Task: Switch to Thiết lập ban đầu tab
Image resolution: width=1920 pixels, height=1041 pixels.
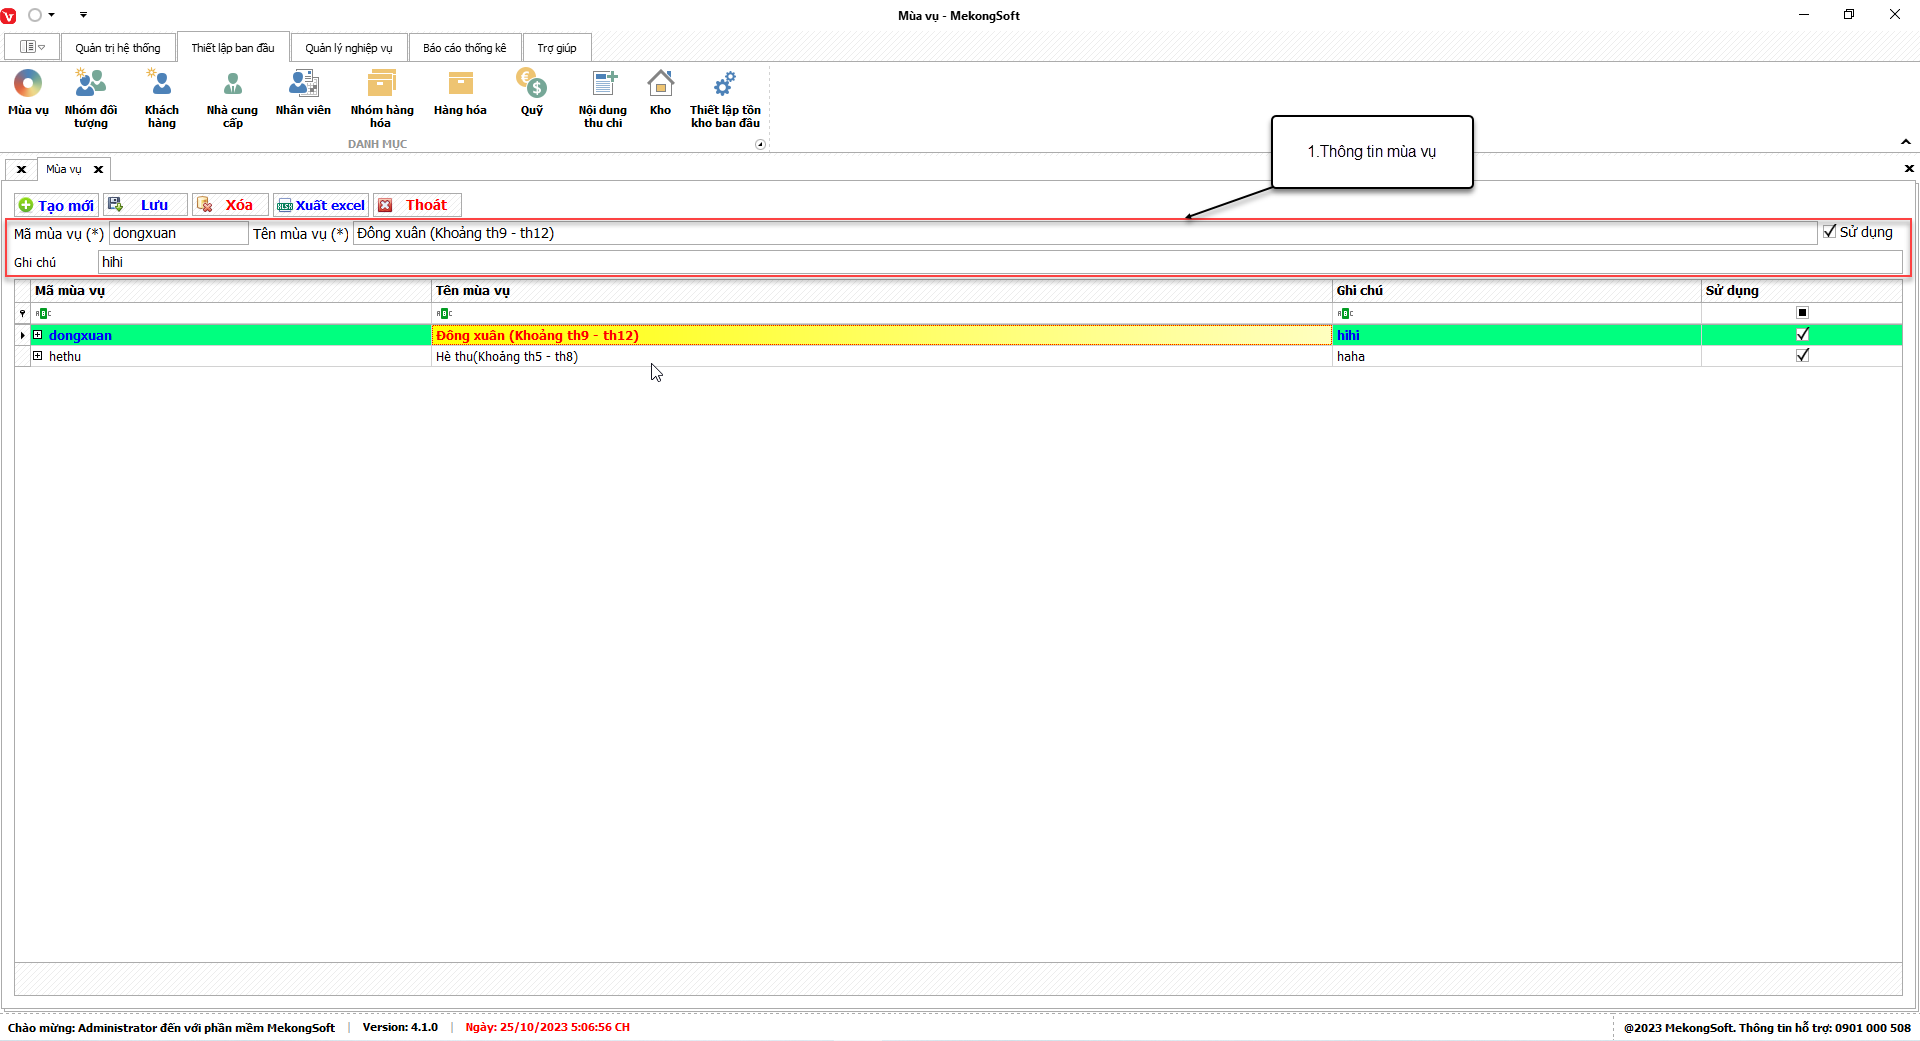Action: [233, 48]
